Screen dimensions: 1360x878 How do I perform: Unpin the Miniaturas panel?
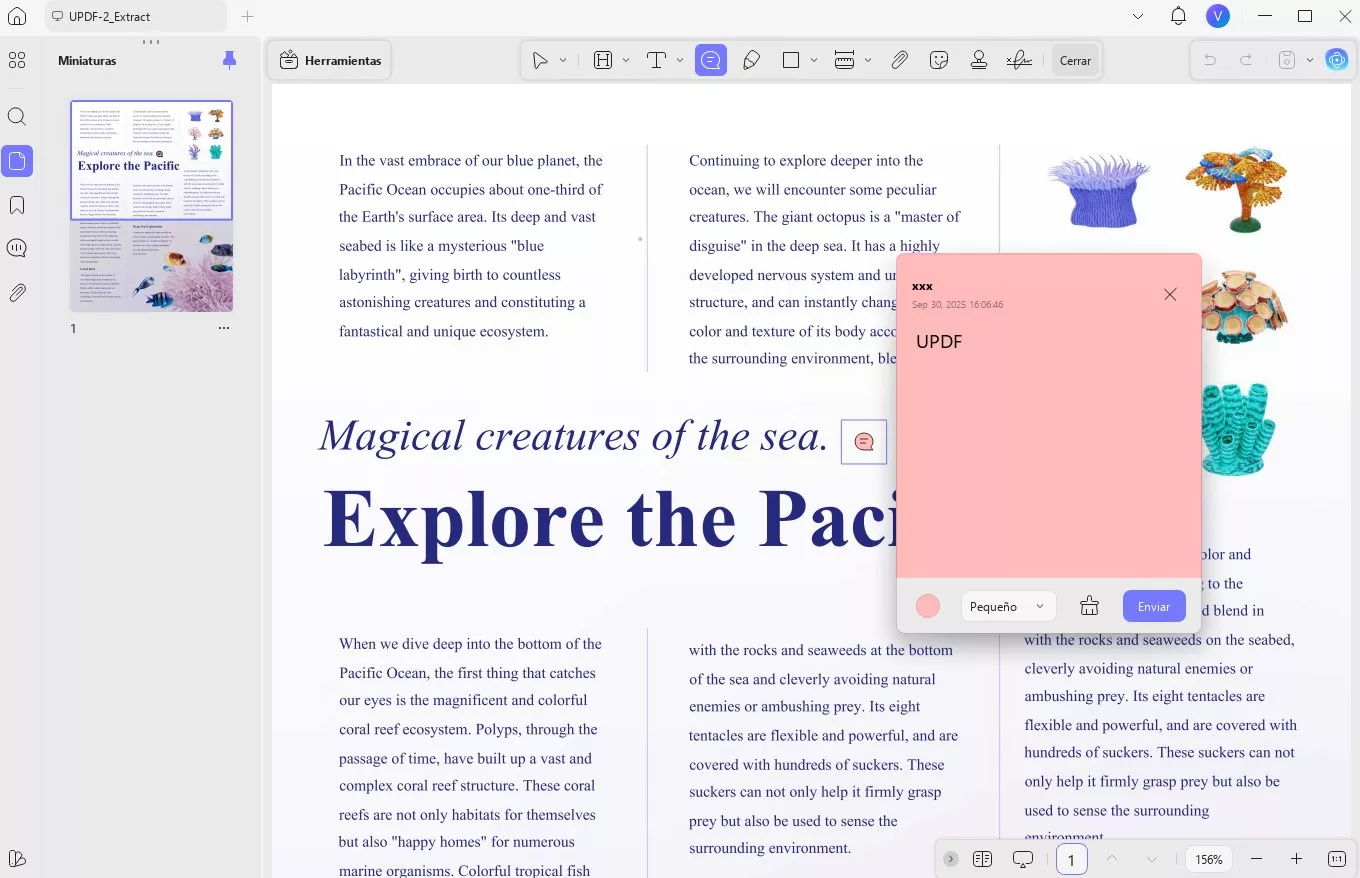click(229, 61)
